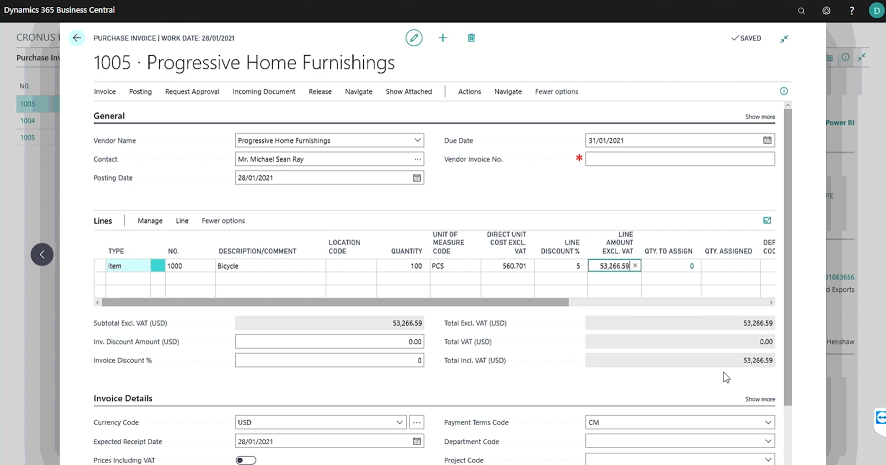This screenshot has height=465, width=886.
Task: Click the delete trash can icon
Action: point(471,38)
